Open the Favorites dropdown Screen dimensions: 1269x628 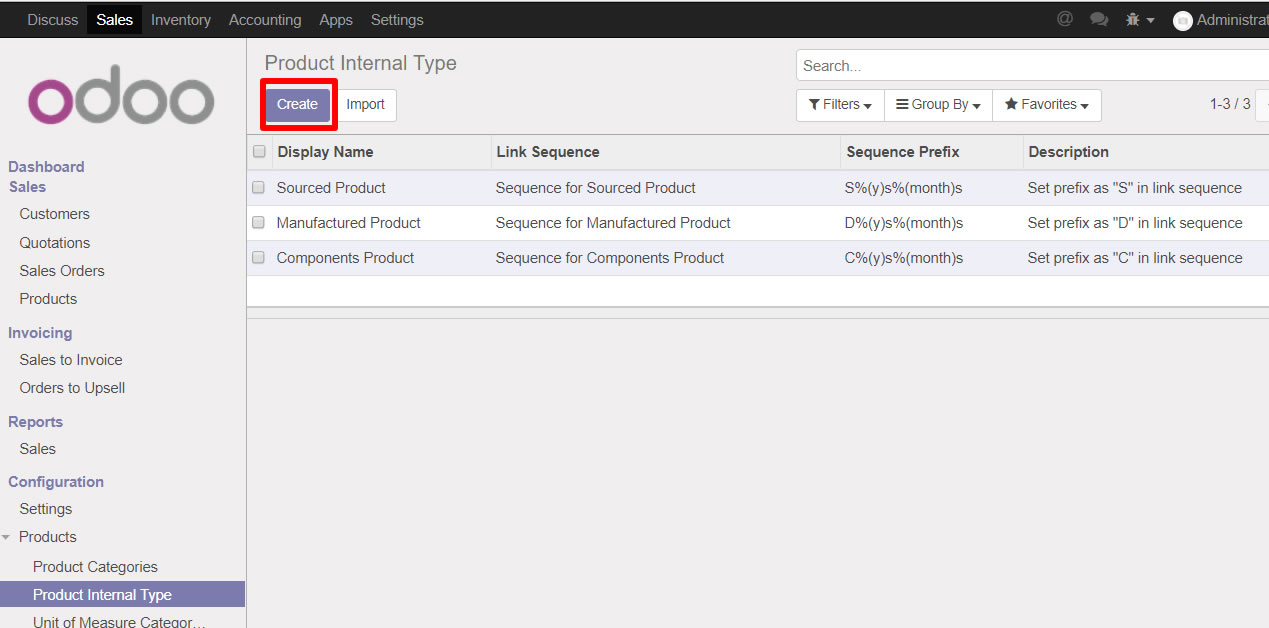1046,105
